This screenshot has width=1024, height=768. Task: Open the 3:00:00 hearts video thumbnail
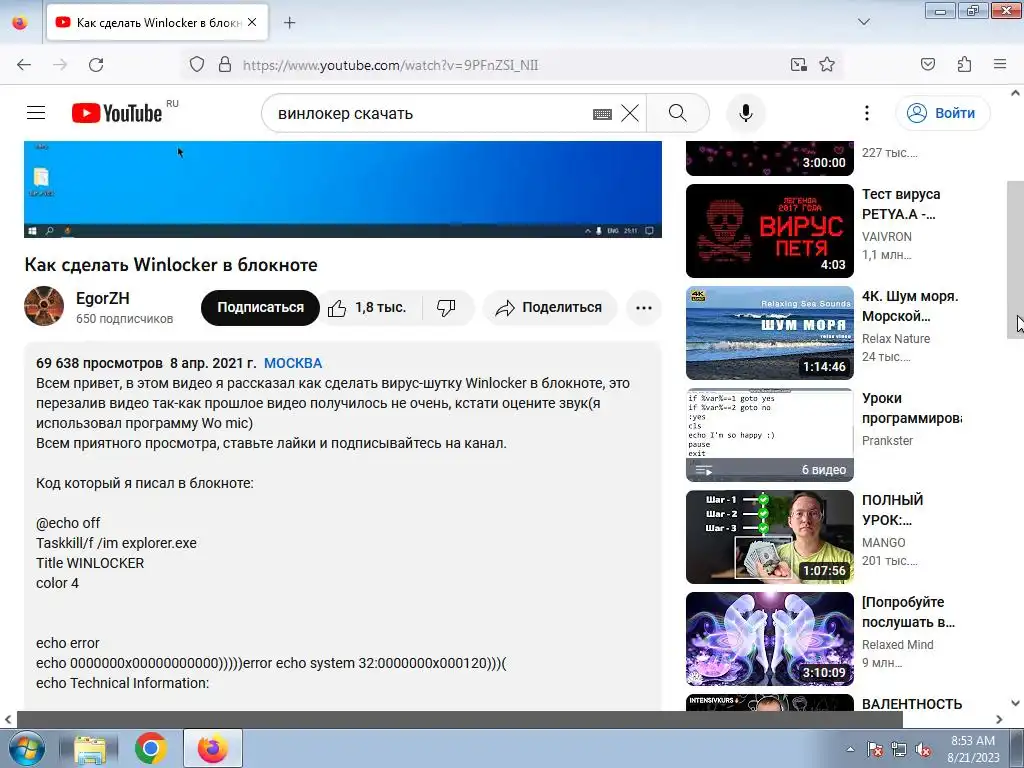coord(769,158)
